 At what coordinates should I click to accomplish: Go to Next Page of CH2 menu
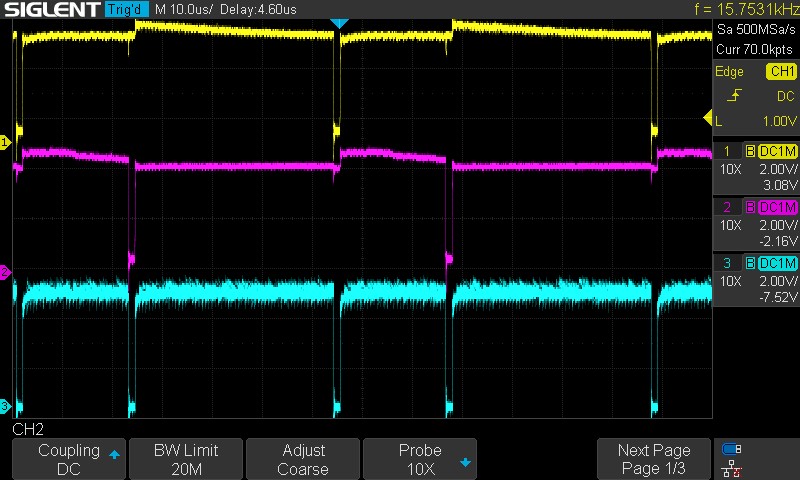tap(653, 459)
